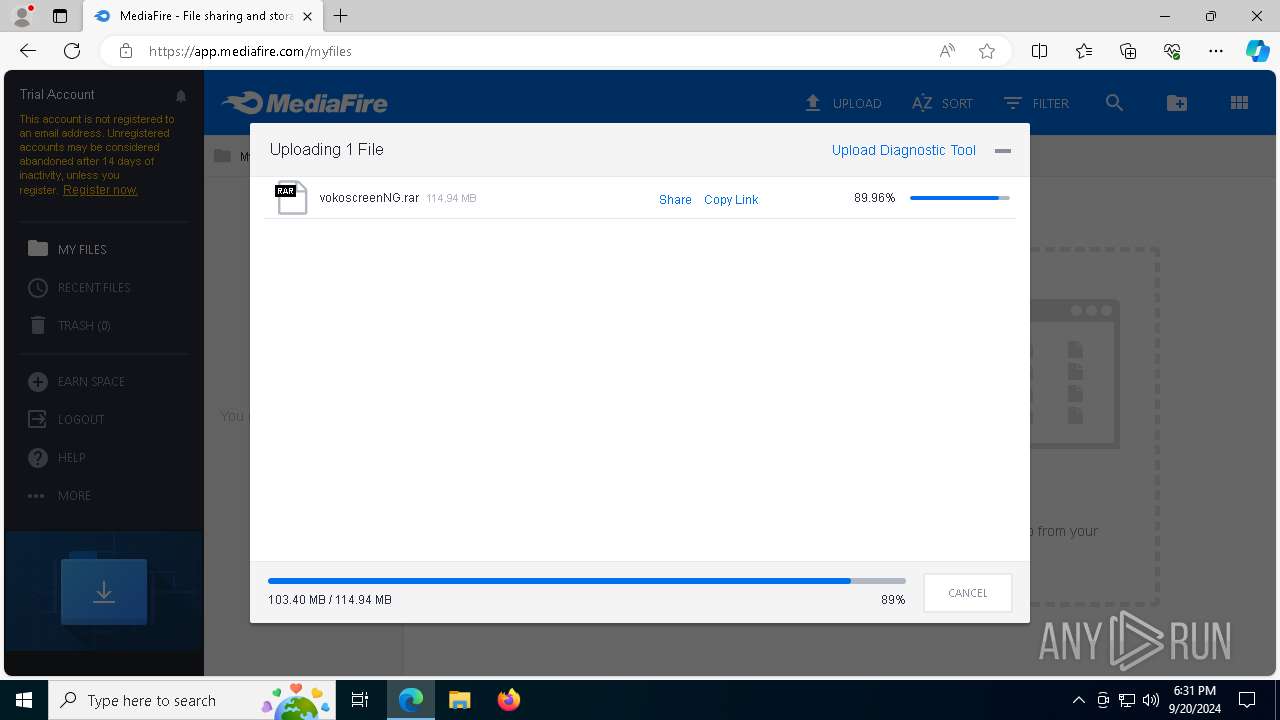Image resolution: width=1280 pixels, height=720 pixels.
Task: Open split screen view
Action: pos(1040,51)
